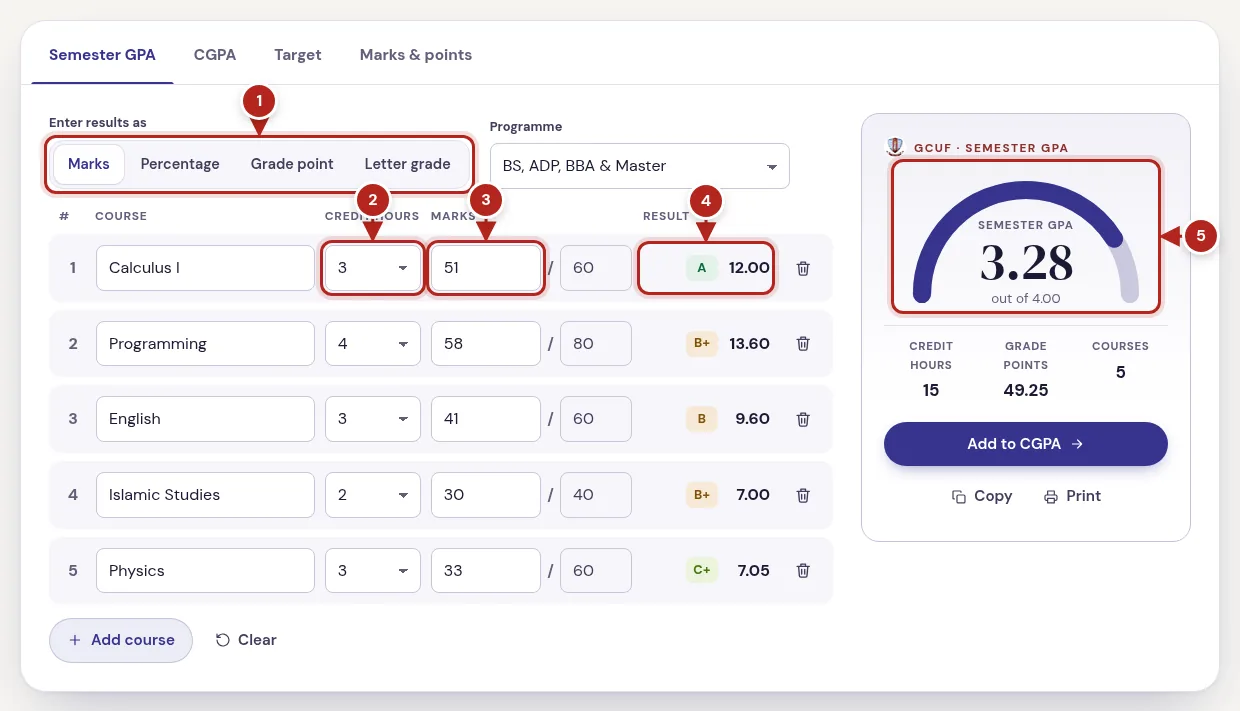1240x711 pixels.
Task: Delete the Physics course row
Action: (802, 571)
